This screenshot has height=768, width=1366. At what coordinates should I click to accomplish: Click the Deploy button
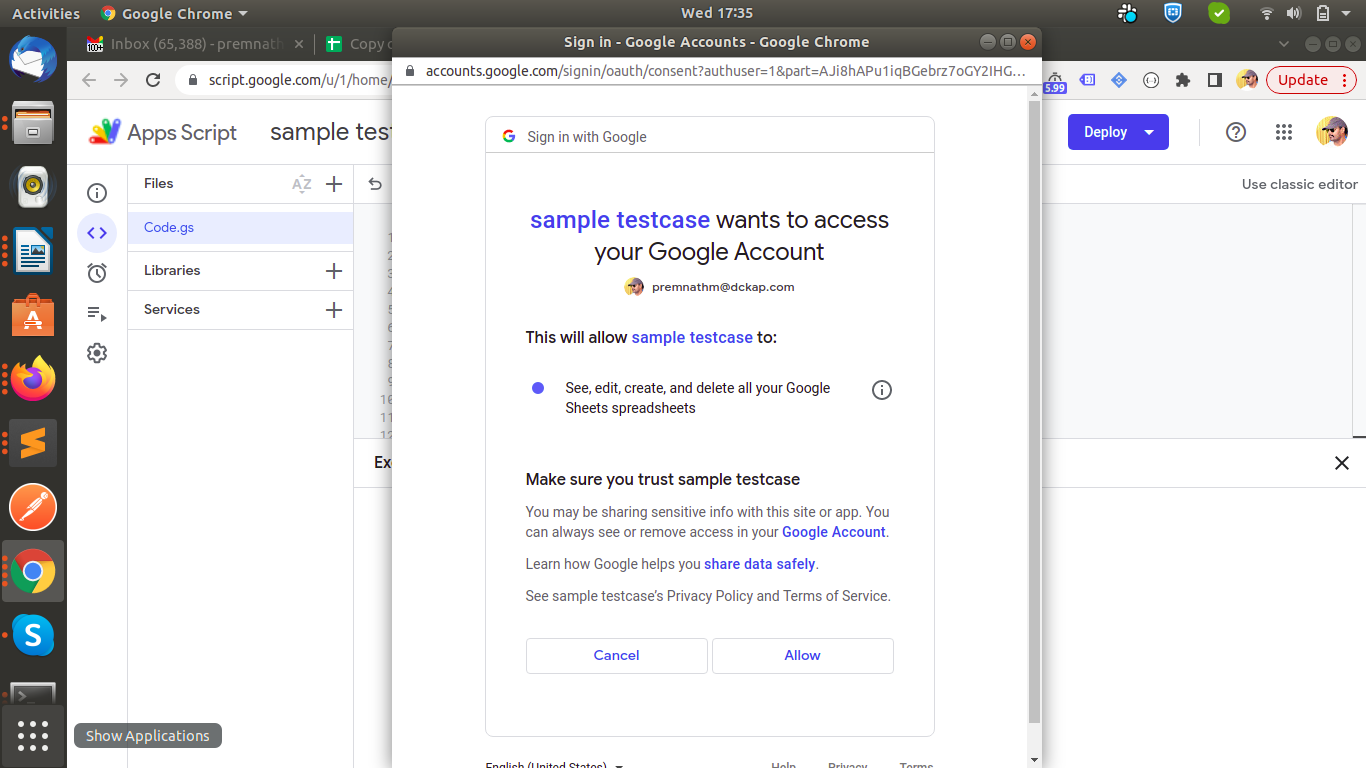(x=1105, y=132)
